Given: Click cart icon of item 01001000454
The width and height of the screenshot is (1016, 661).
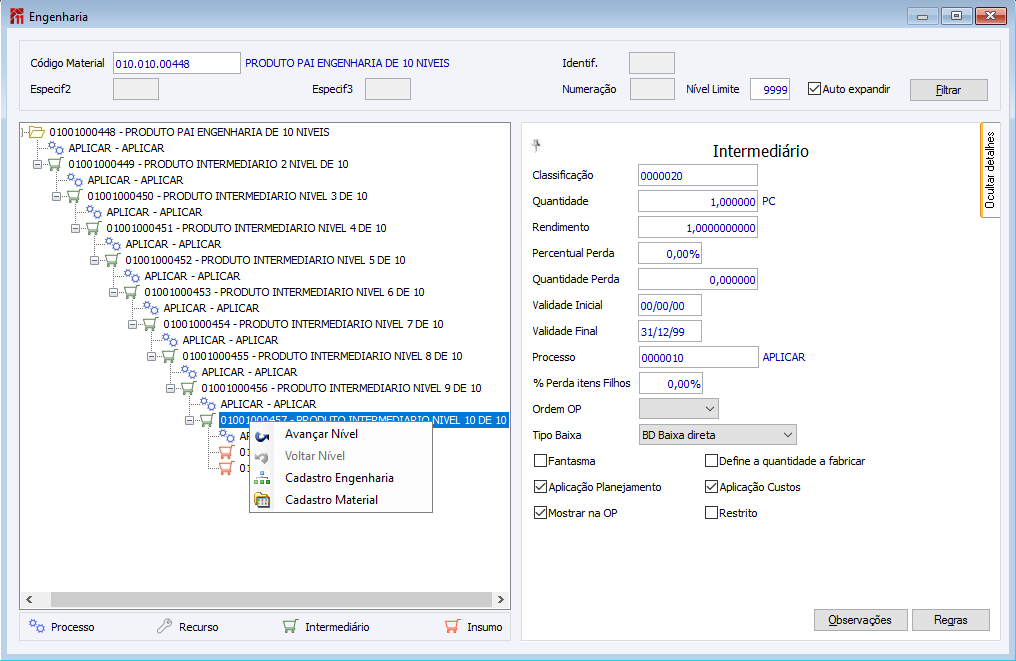Looking at the screenshot, I should (x=150, y=324).
